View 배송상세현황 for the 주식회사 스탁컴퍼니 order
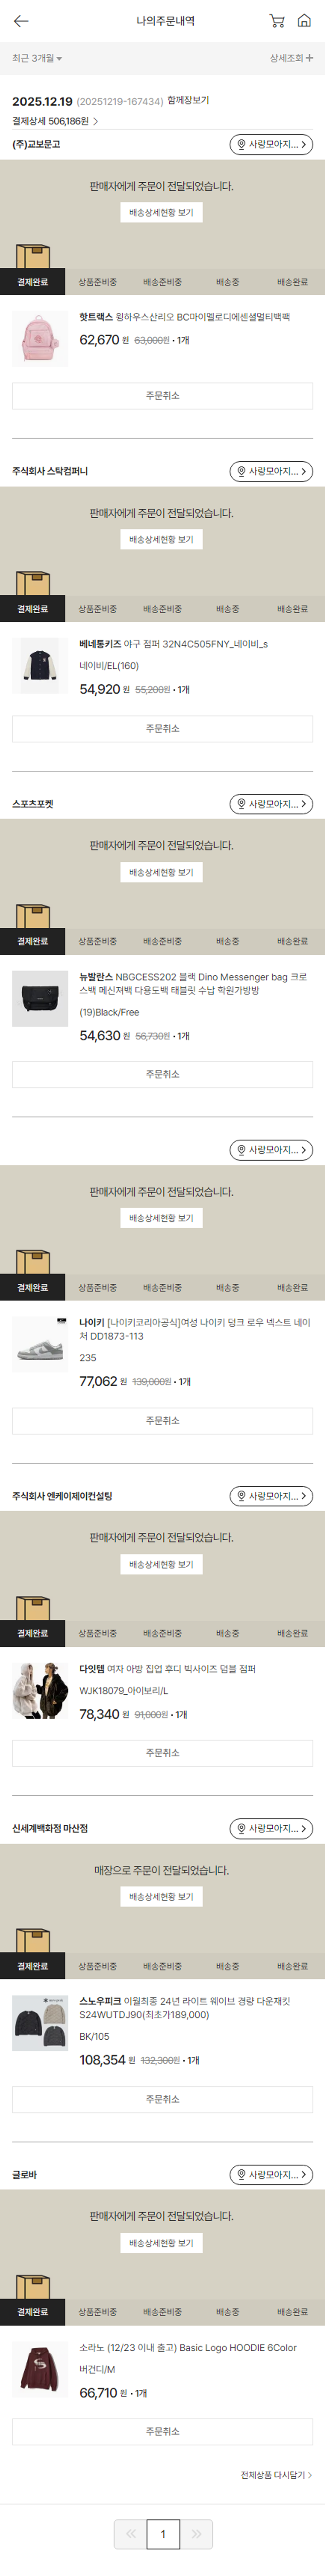 coord(161,539)
